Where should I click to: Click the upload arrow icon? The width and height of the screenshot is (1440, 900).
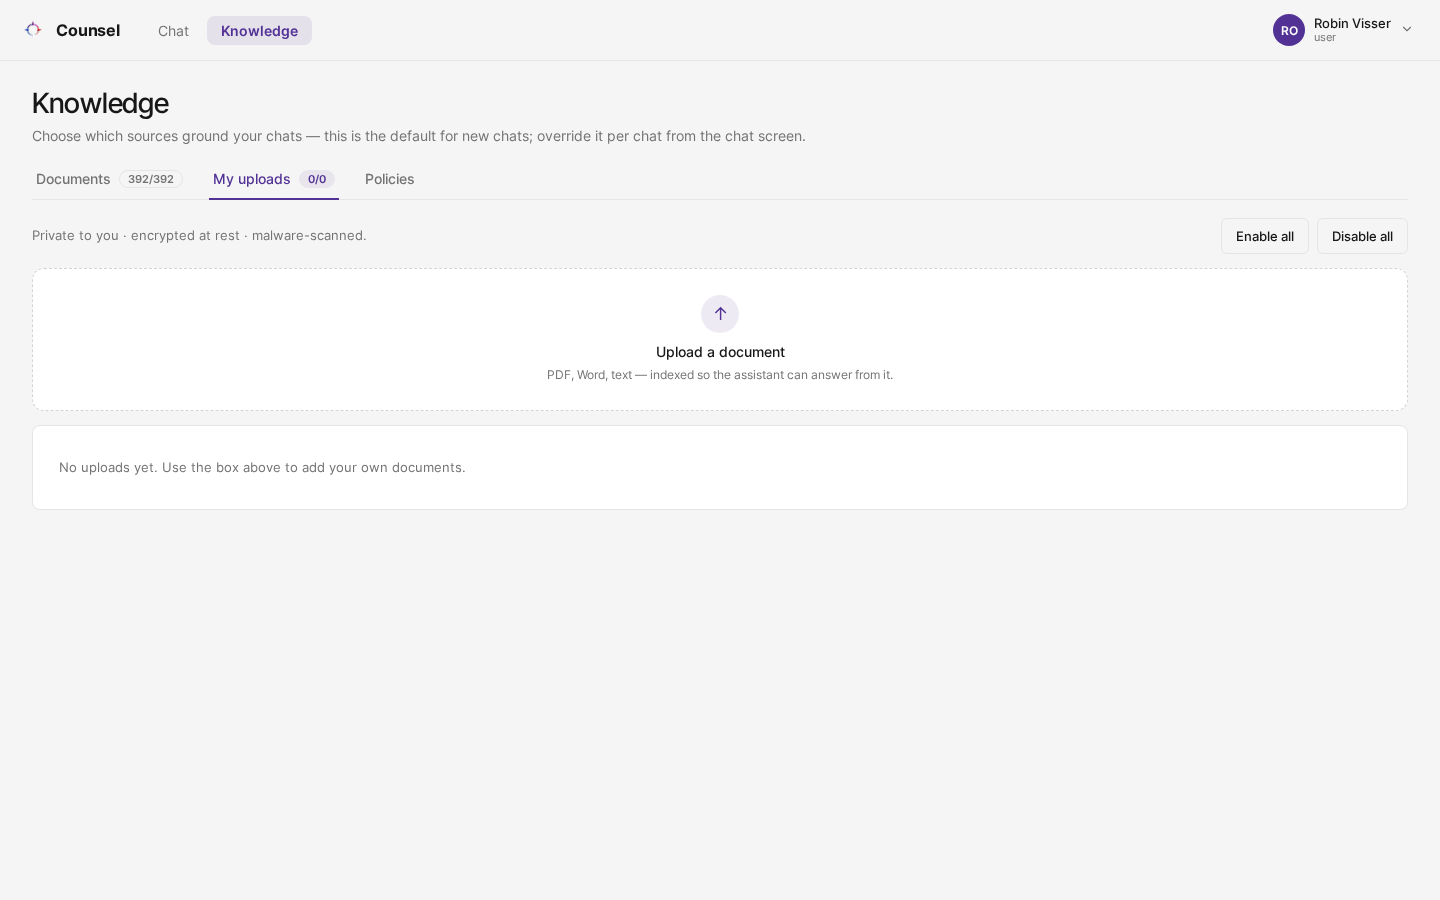[x=720, y=314]
